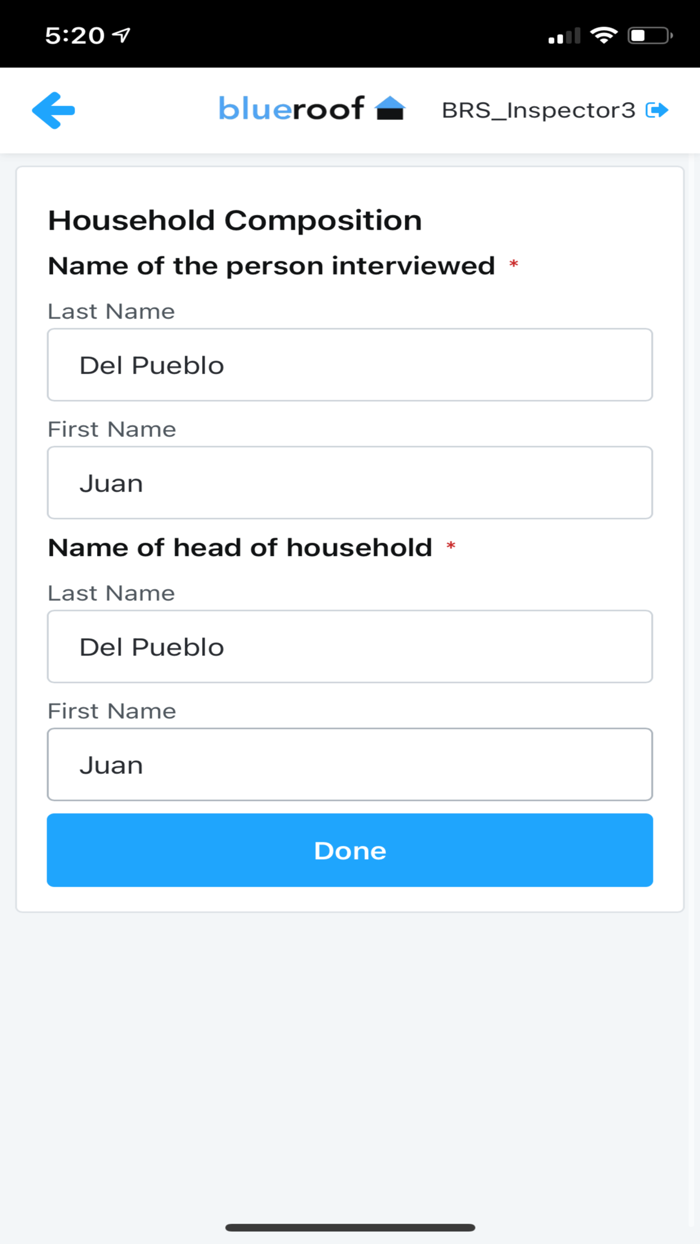Click the blueroof house logo icon

pos(390,109)
